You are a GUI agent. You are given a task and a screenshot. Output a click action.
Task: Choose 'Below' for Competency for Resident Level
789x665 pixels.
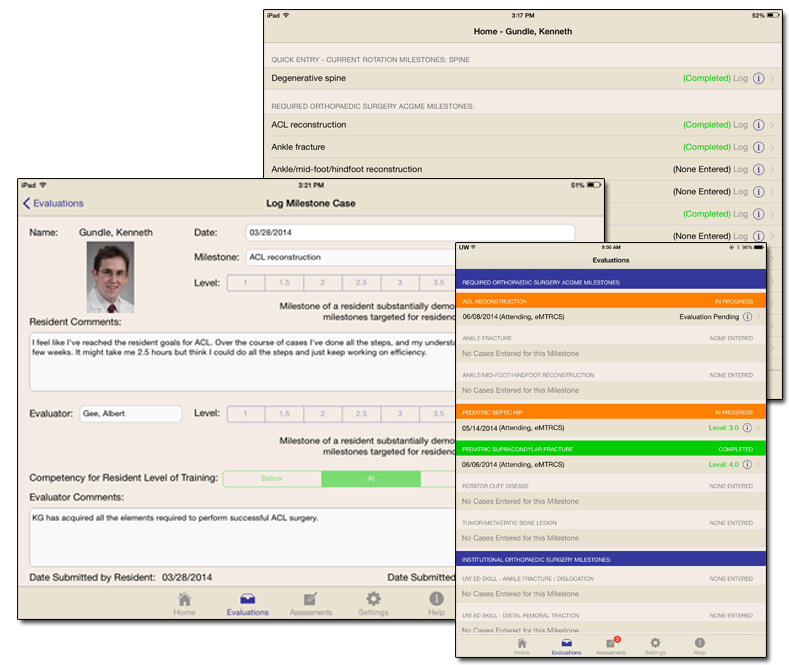click(x=272, y=479)
